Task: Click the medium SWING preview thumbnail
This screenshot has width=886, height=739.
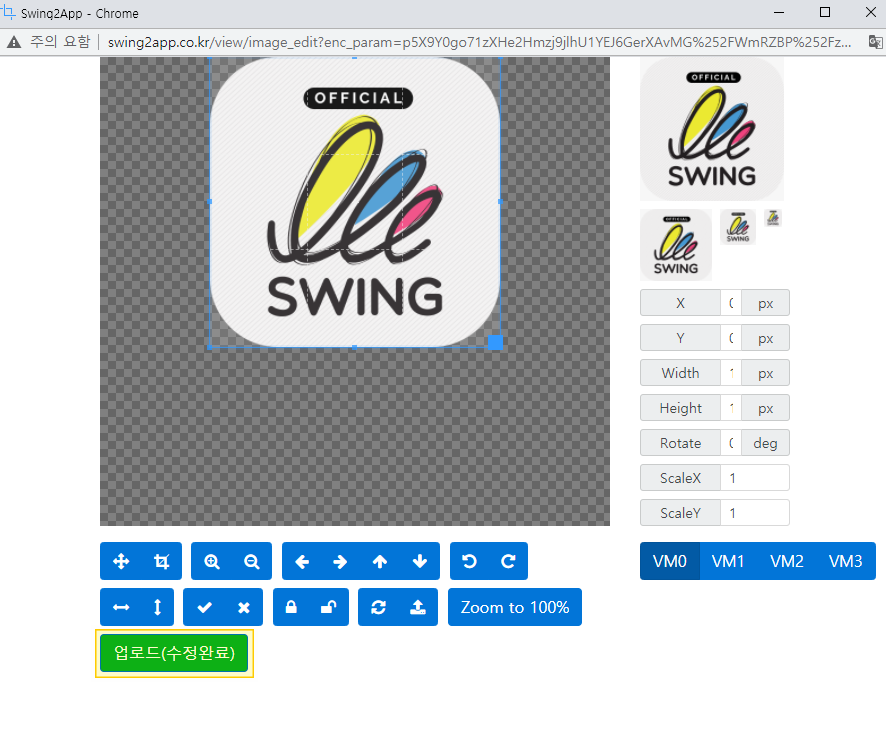Action: [x=675, y=245]
